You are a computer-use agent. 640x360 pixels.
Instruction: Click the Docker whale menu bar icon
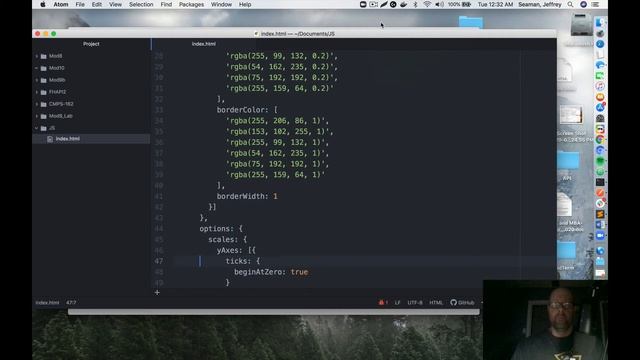tap(403, 4)
